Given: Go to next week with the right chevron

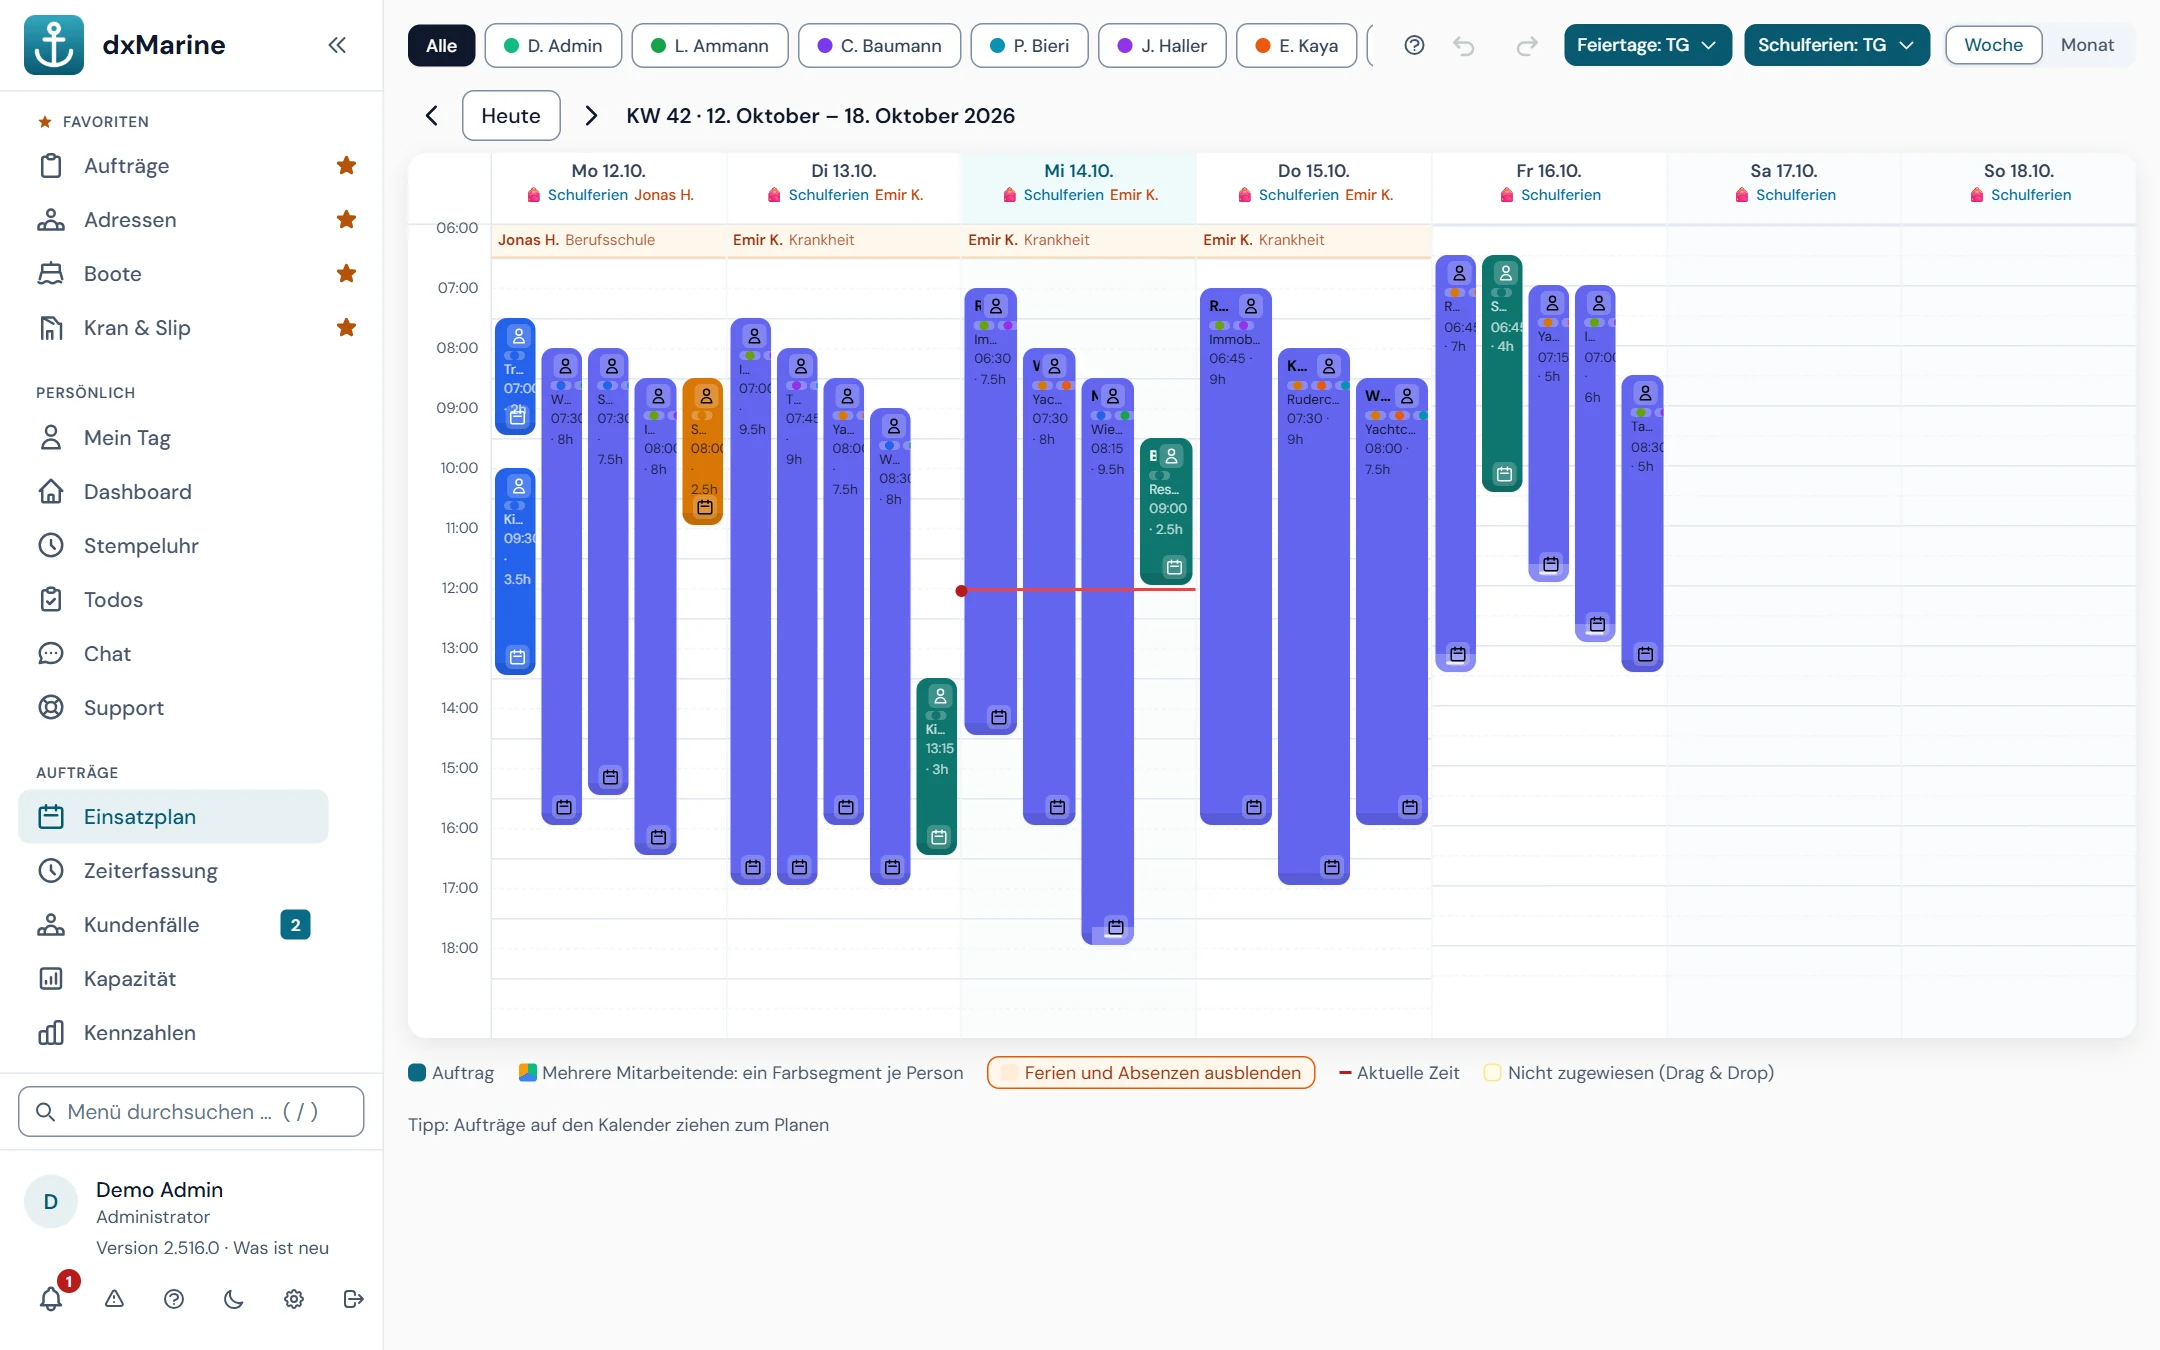Looking at the screenshot, I should (591, 116).
